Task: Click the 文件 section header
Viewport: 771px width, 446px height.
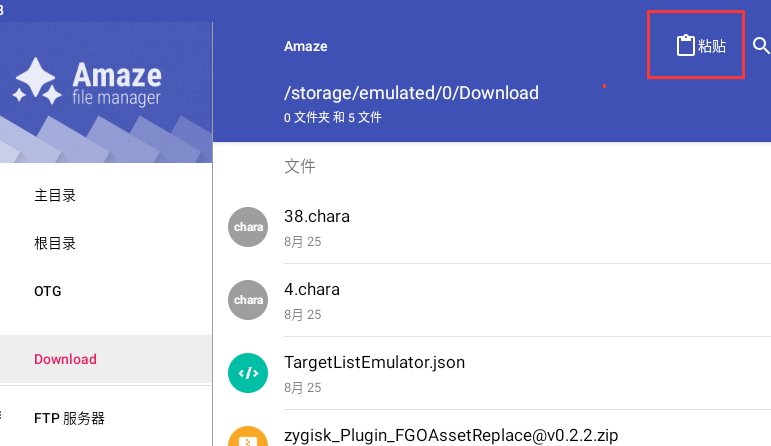Action: coord(299,166)
